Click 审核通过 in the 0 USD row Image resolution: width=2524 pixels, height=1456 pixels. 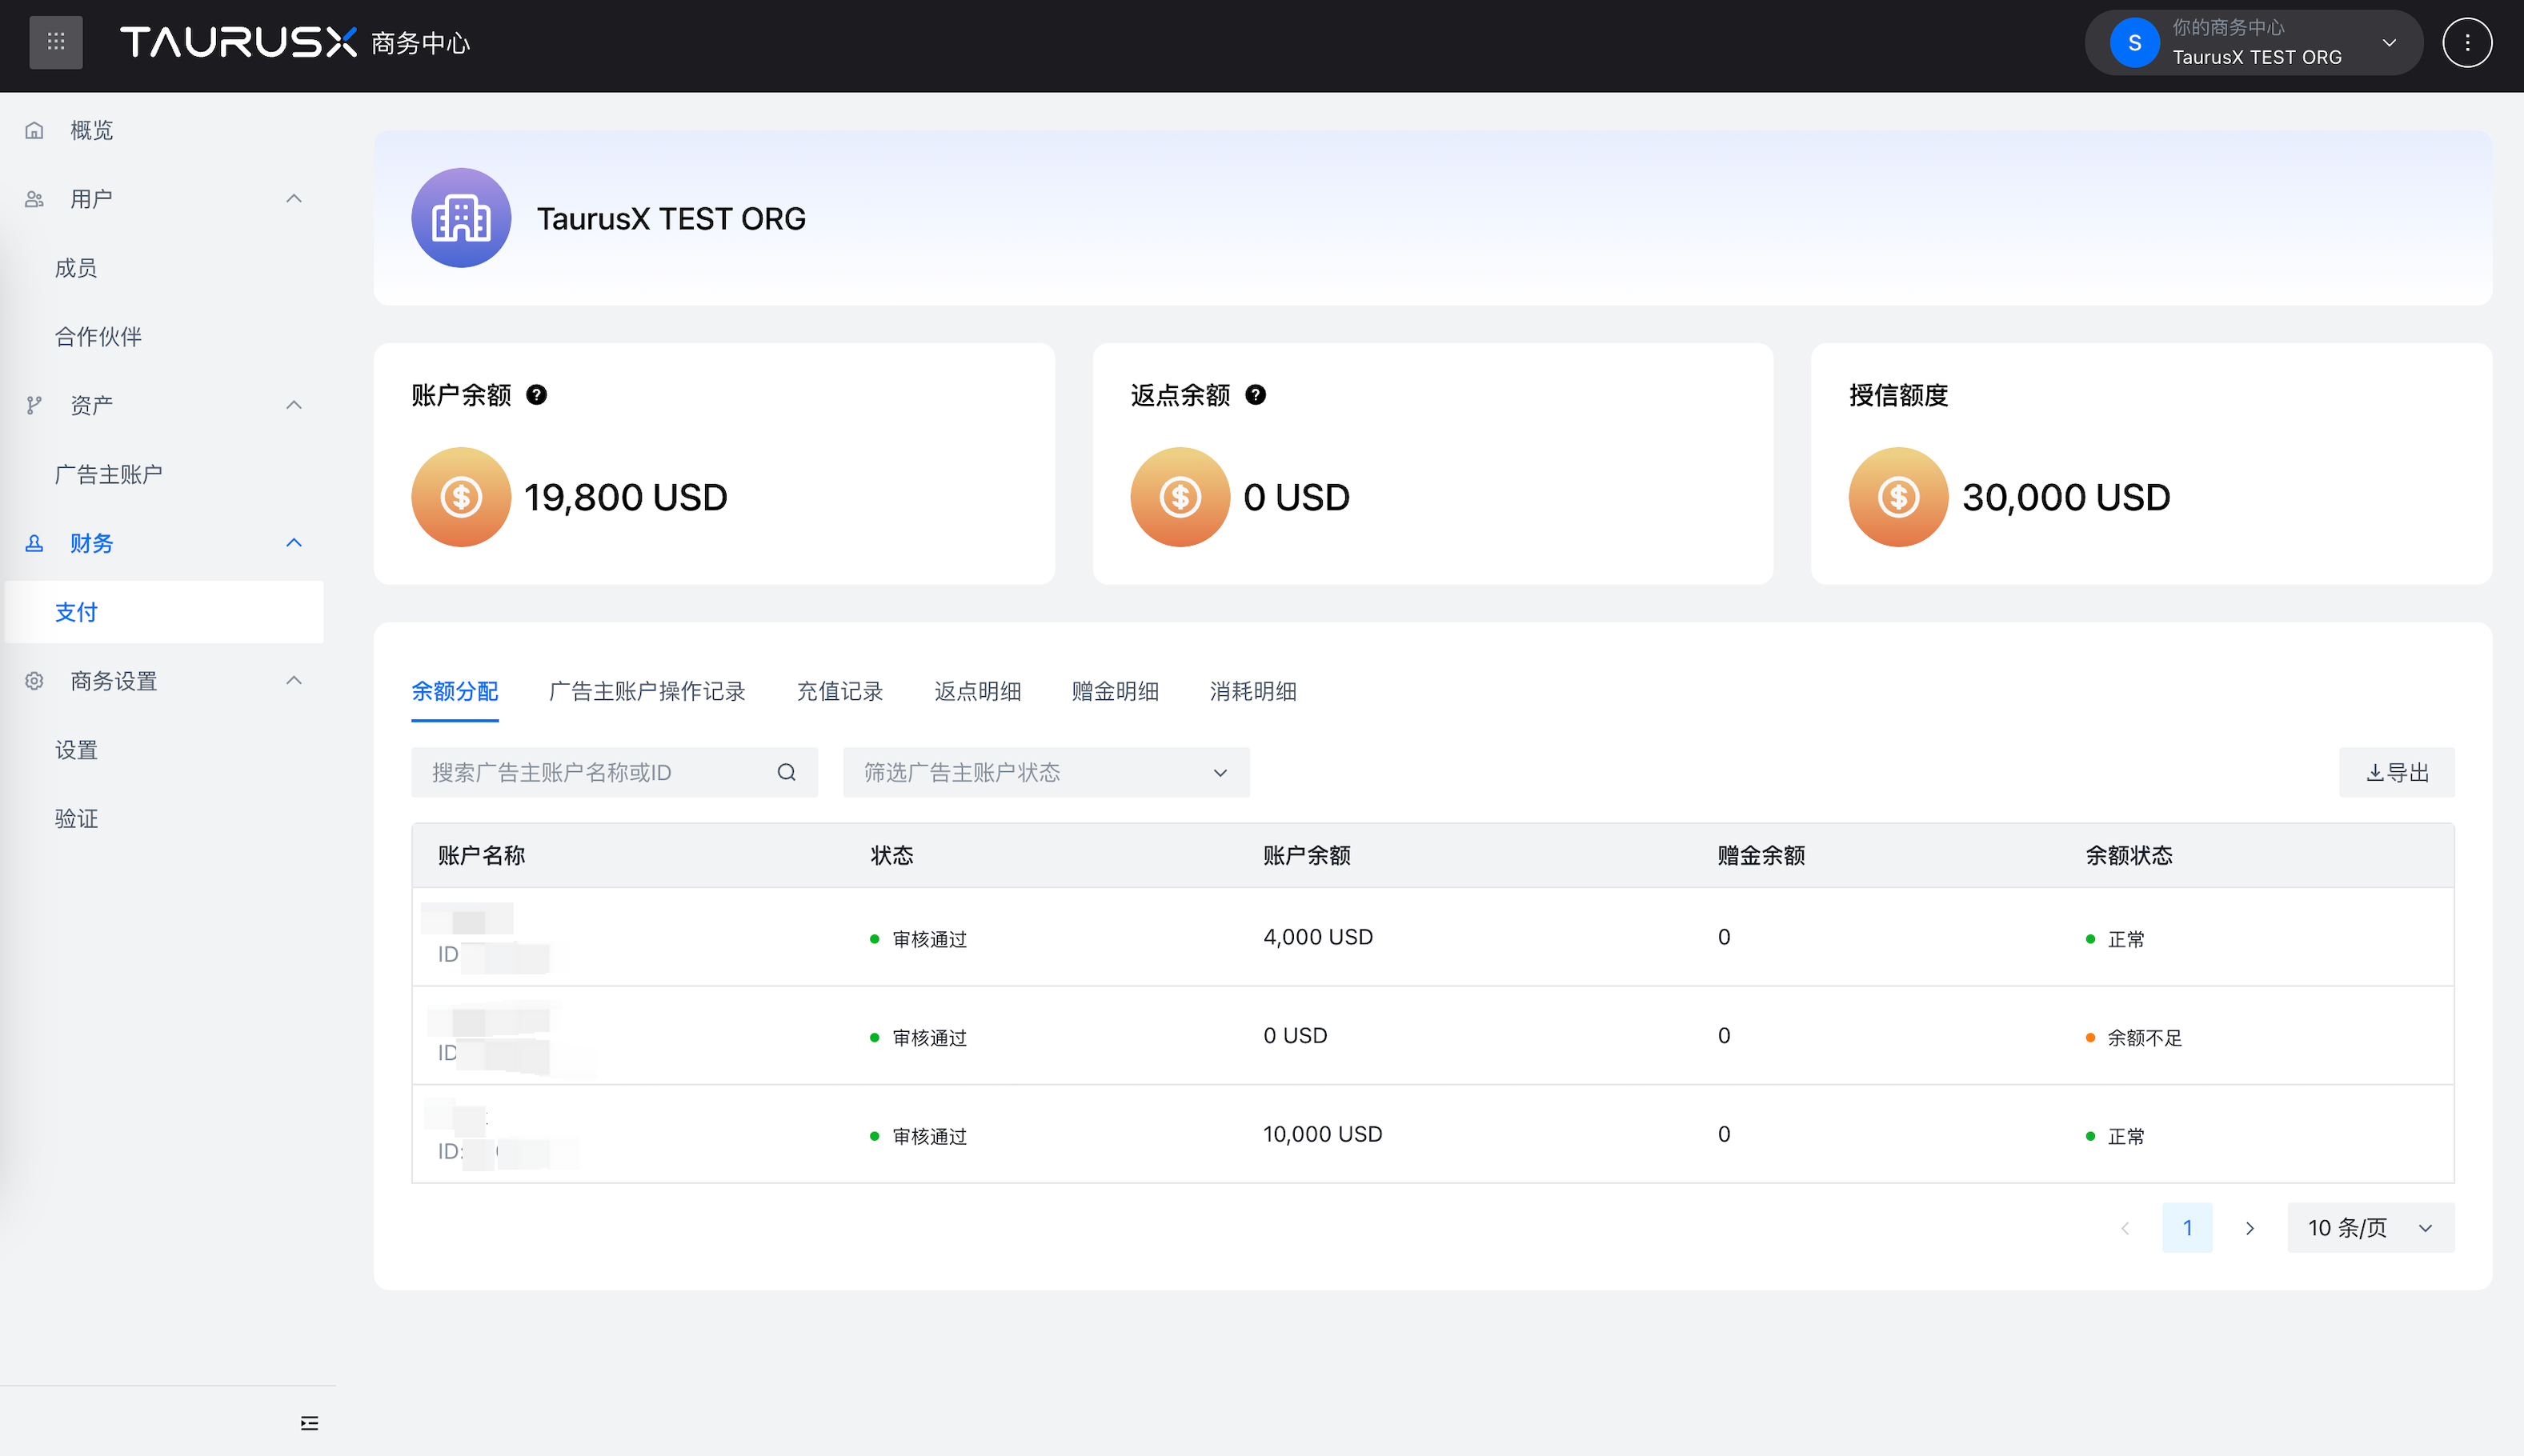[x=919, y=1038]
